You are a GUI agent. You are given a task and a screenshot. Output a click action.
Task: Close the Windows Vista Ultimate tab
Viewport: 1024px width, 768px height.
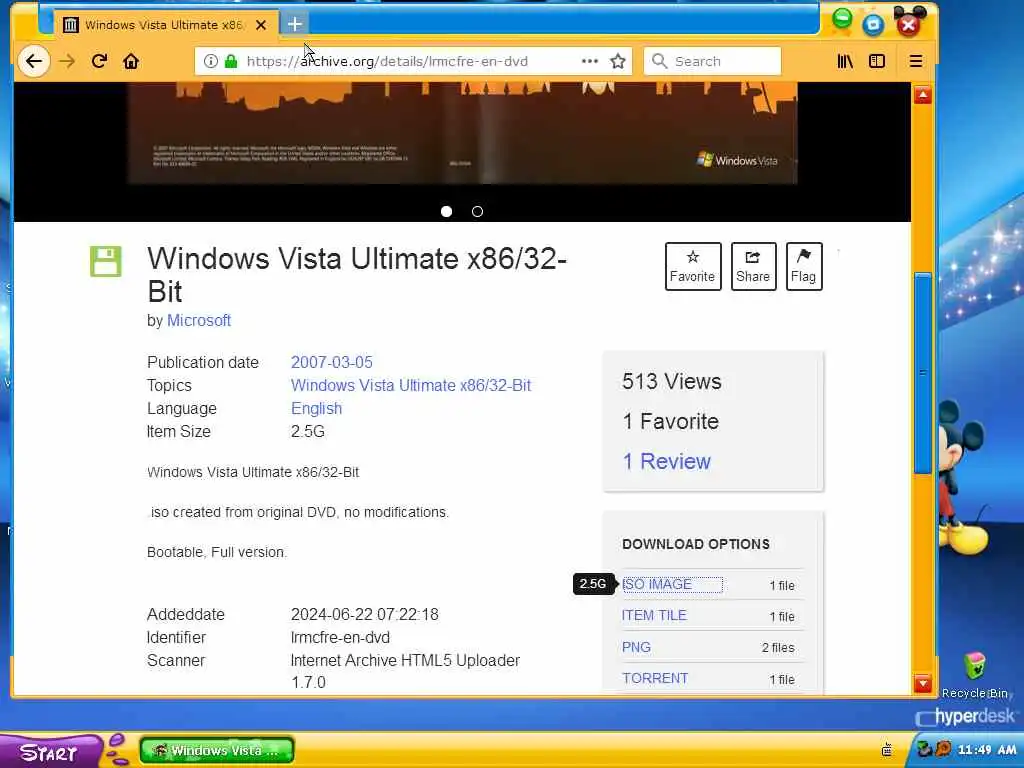[261, 25]
